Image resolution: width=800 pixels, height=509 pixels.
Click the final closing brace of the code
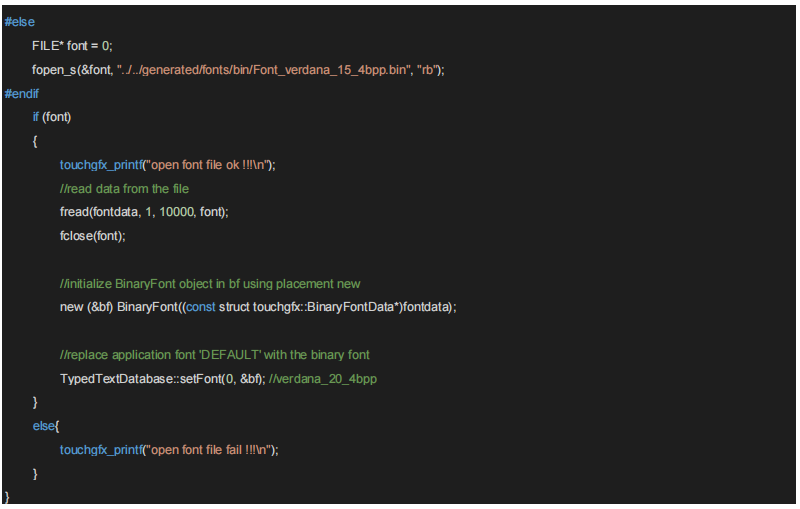pyautogui.click(x=8, y=497)
